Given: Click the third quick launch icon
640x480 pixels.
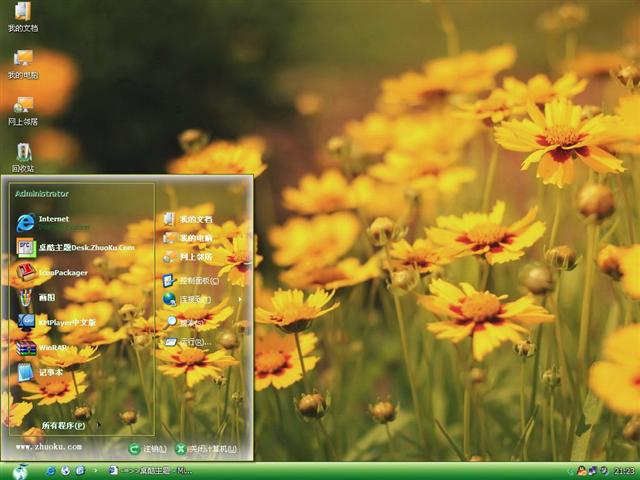Looking at the screenshot, I should 80,471.
